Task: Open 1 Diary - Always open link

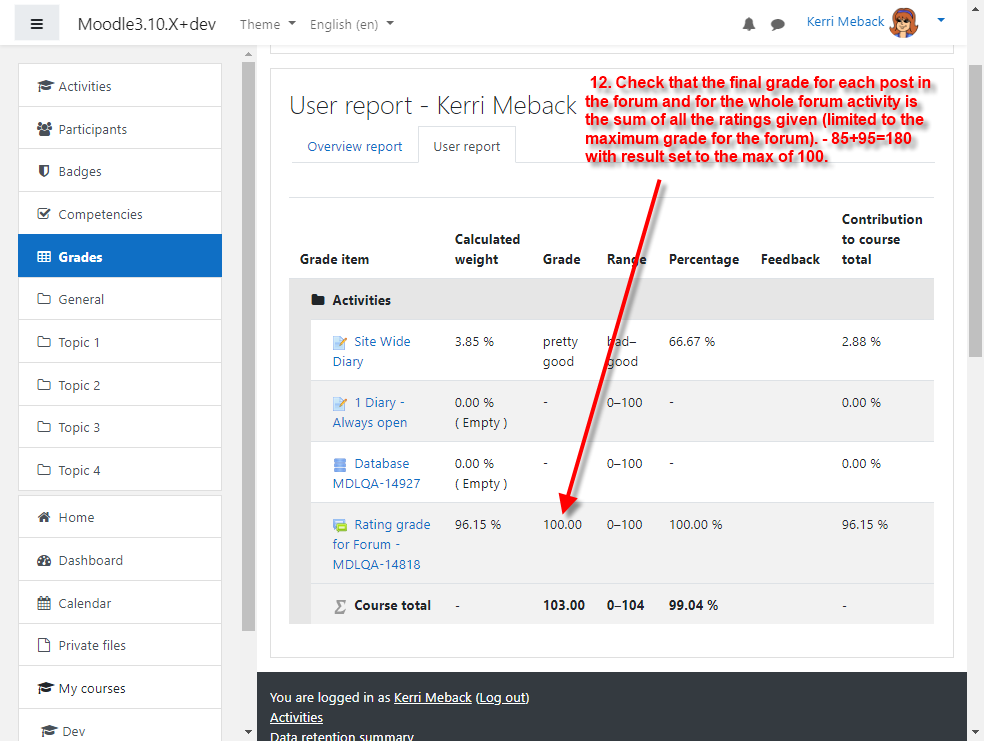Action: click(x=370, y=412)
